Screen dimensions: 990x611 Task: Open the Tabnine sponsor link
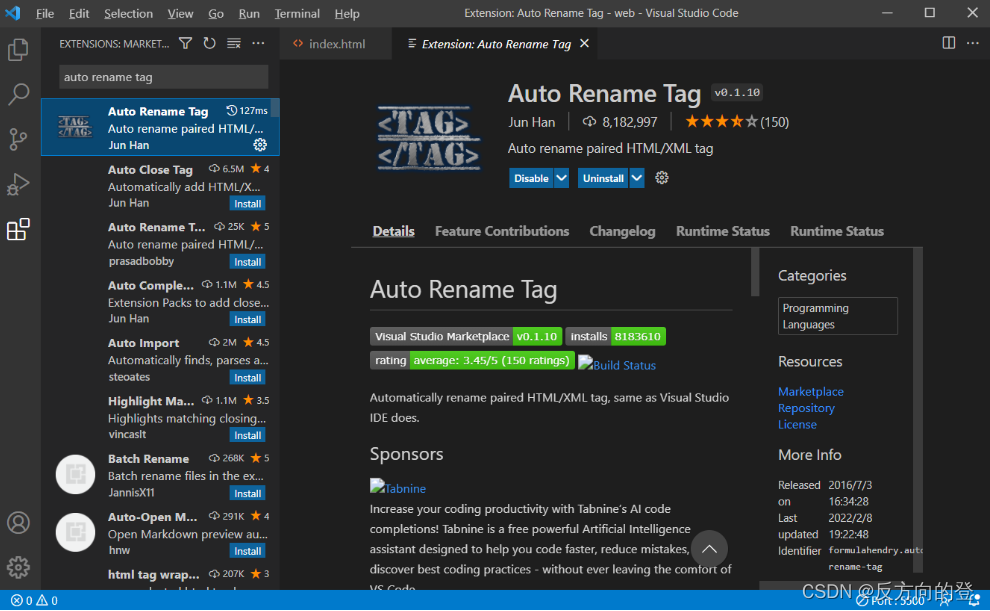coord(398,487)
